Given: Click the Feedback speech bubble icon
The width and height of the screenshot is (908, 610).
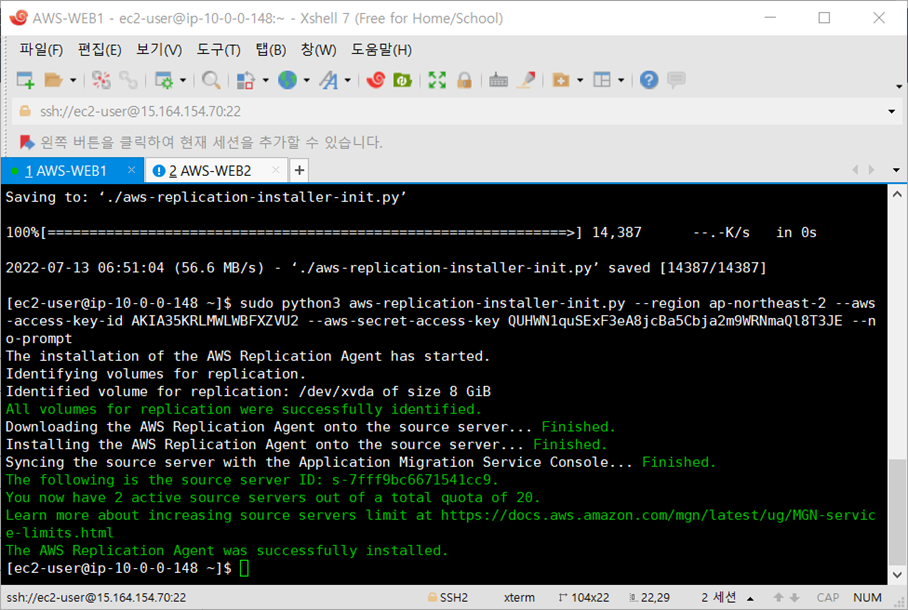Looking at the screenshot, I should pyautogui.click(x=676, y=80).
